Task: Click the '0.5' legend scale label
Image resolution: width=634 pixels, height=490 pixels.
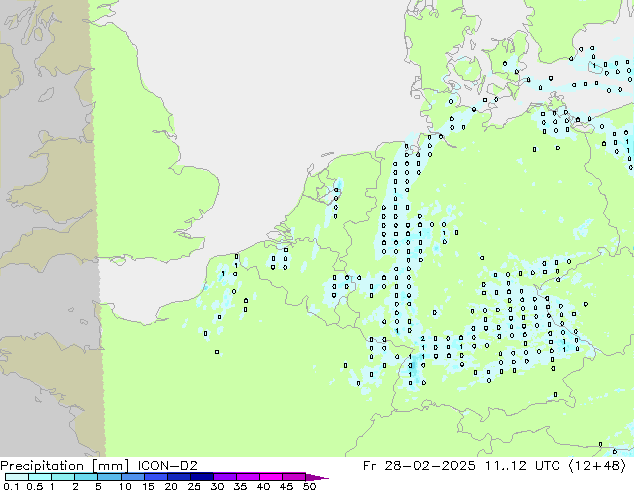Action: tap(34, 486)
